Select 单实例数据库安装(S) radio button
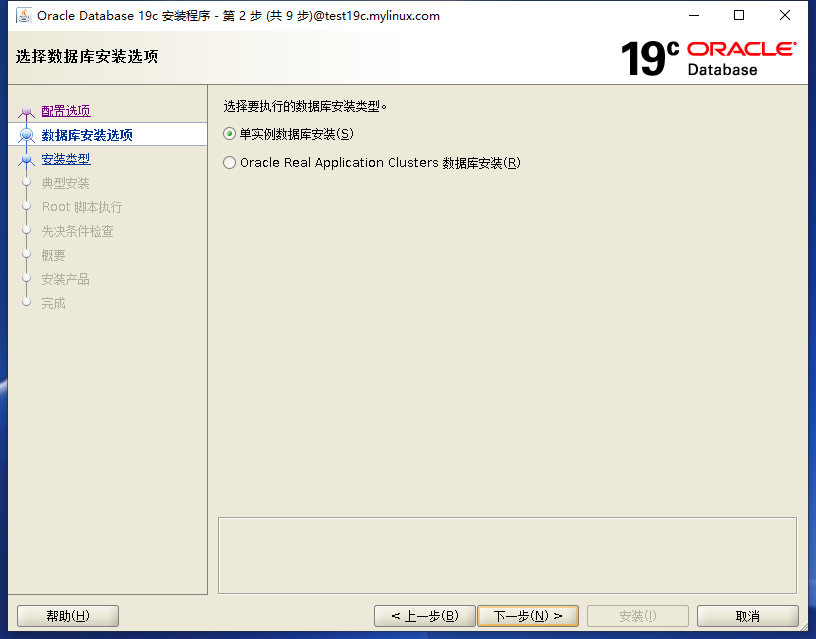816x639 pixels. pos(230,134)
